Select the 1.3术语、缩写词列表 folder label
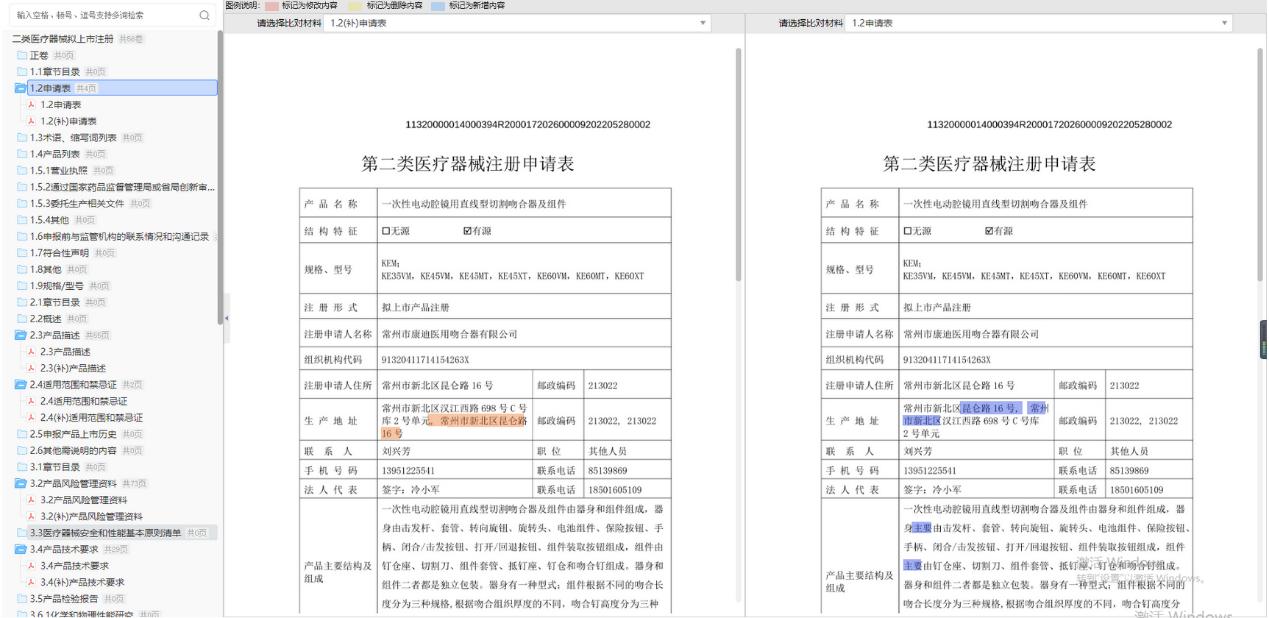Image resolution: width=1269 pixels, height=618 pixels. click(73, 137)
